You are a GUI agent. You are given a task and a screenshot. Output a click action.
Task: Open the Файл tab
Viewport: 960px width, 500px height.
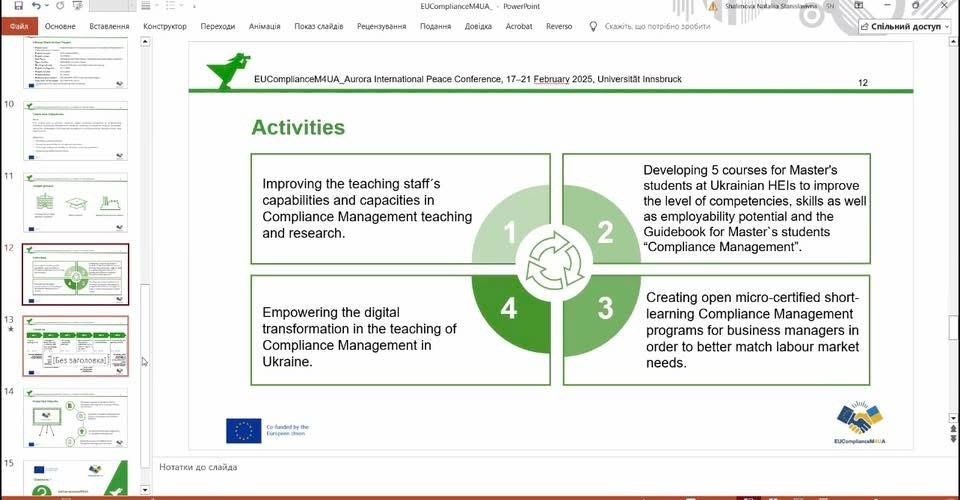pyautogui.click(x=19, y=26)
